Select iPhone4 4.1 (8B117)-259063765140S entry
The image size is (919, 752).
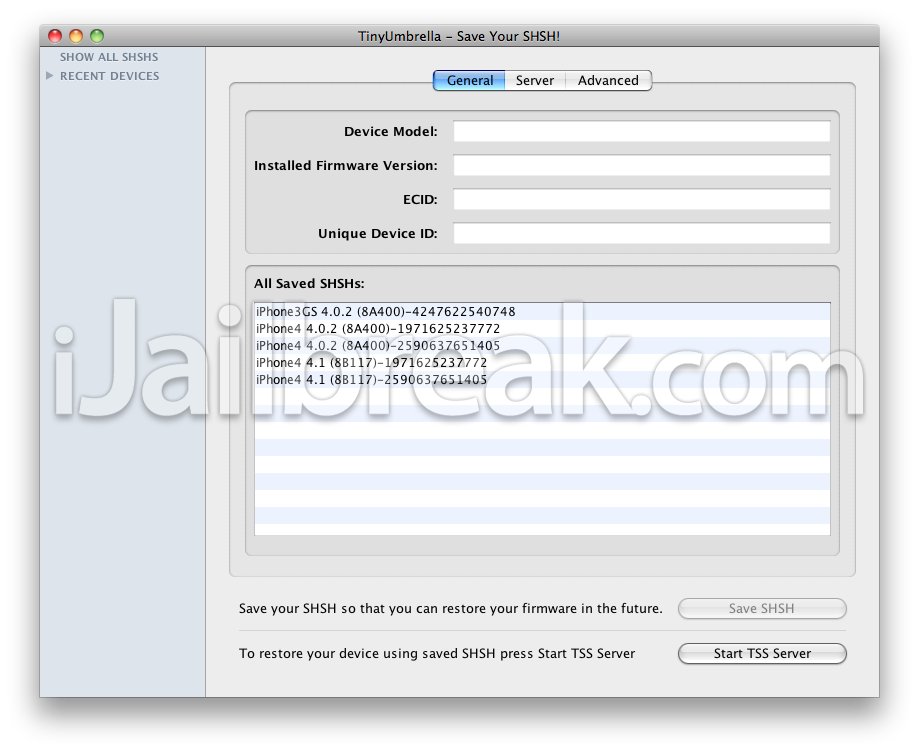[542, 380]
